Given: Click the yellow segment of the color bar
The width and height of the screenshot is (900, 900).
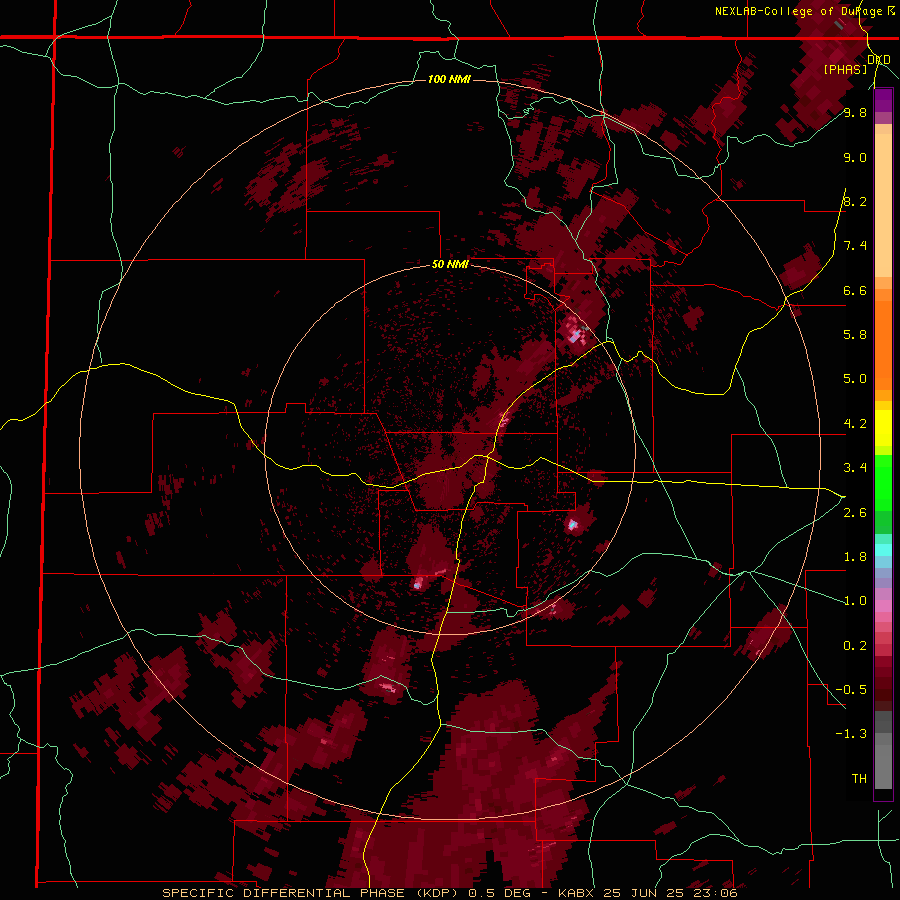Looking at the screenshot, I should (x=883, y=428).
